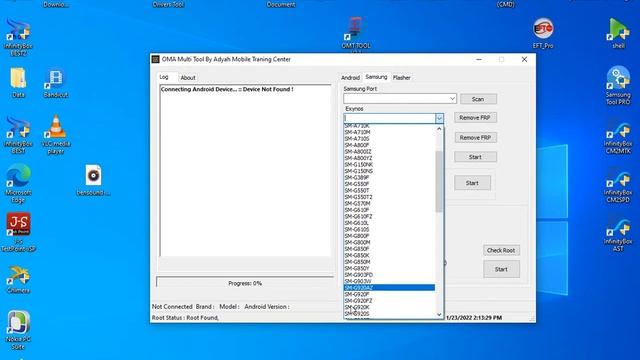Pick SM-G610F from the list
Image resolution: width=640 pixels, height=360 pixels.
(389, 210)
